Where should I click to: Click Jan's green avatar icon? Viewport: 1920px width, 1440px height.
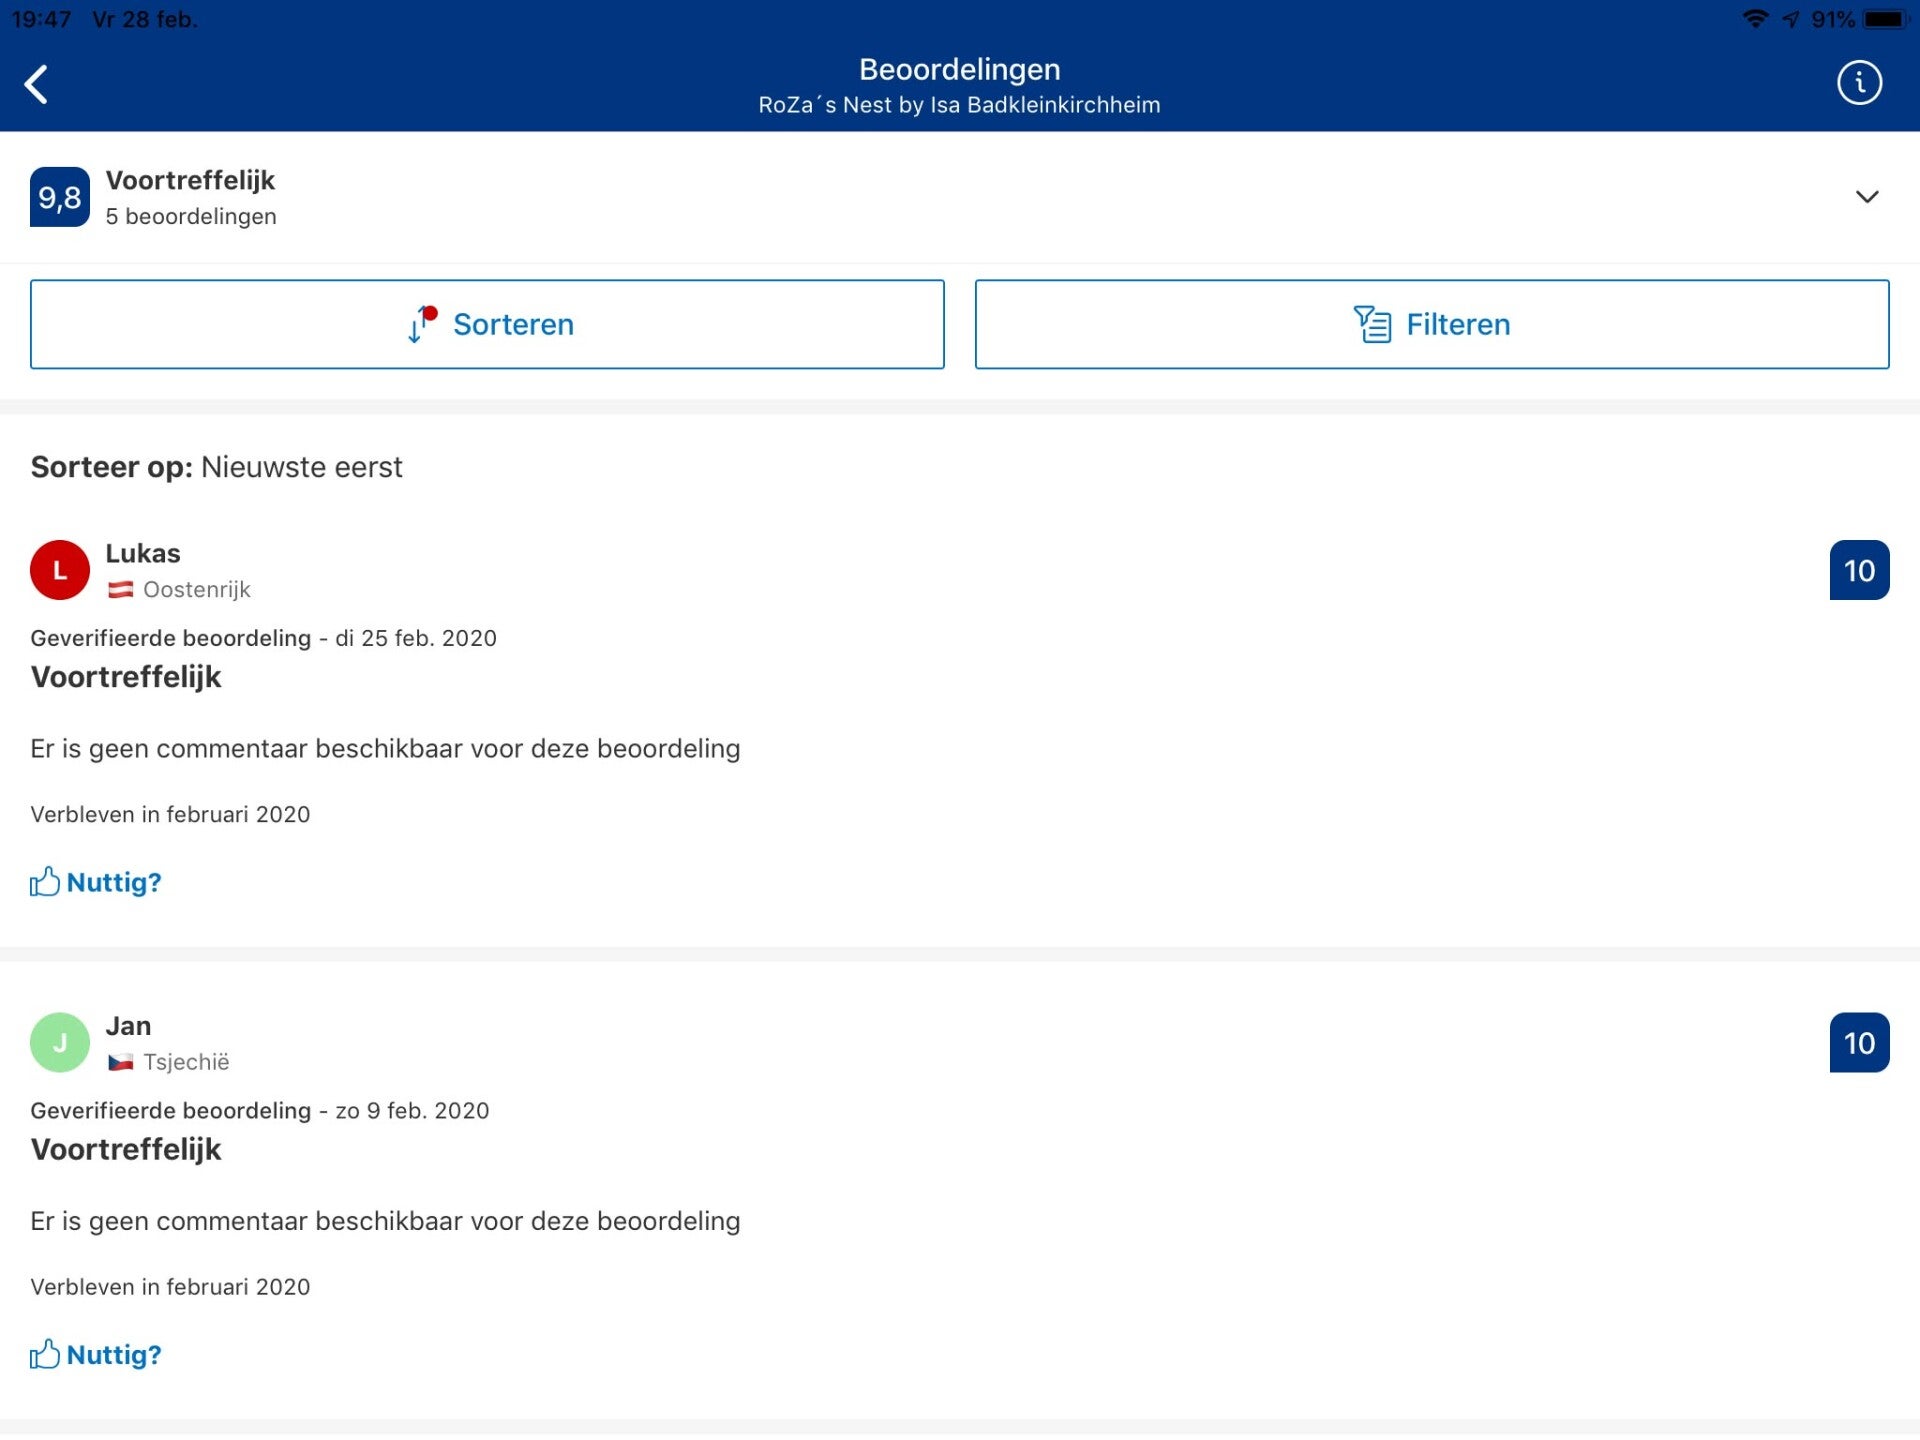60,1043
